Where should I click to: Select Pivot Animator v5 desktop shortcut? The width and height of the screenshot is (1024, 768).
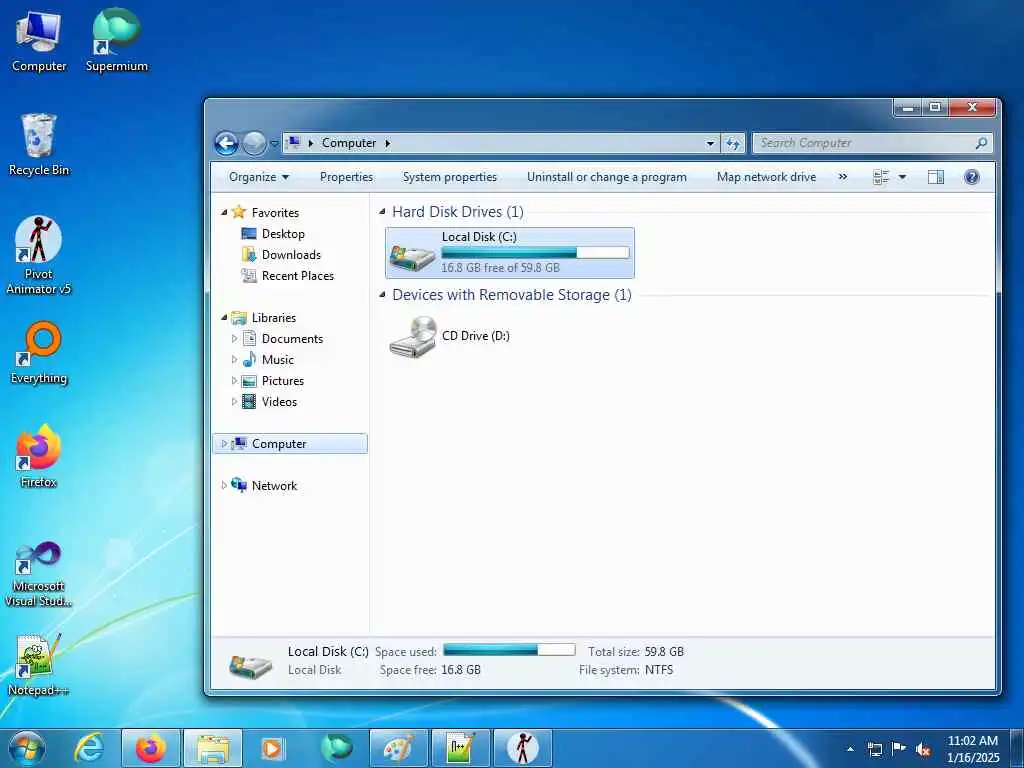[39, 255]
